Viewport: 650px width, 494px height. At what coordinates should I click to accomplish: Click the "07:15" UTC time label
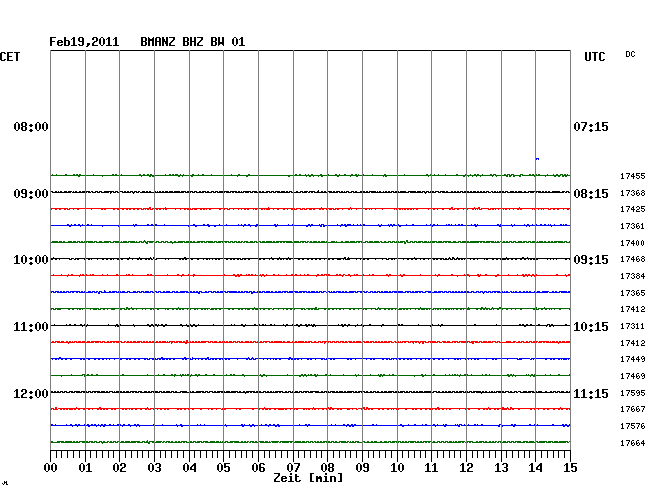[x=591, y=127]
